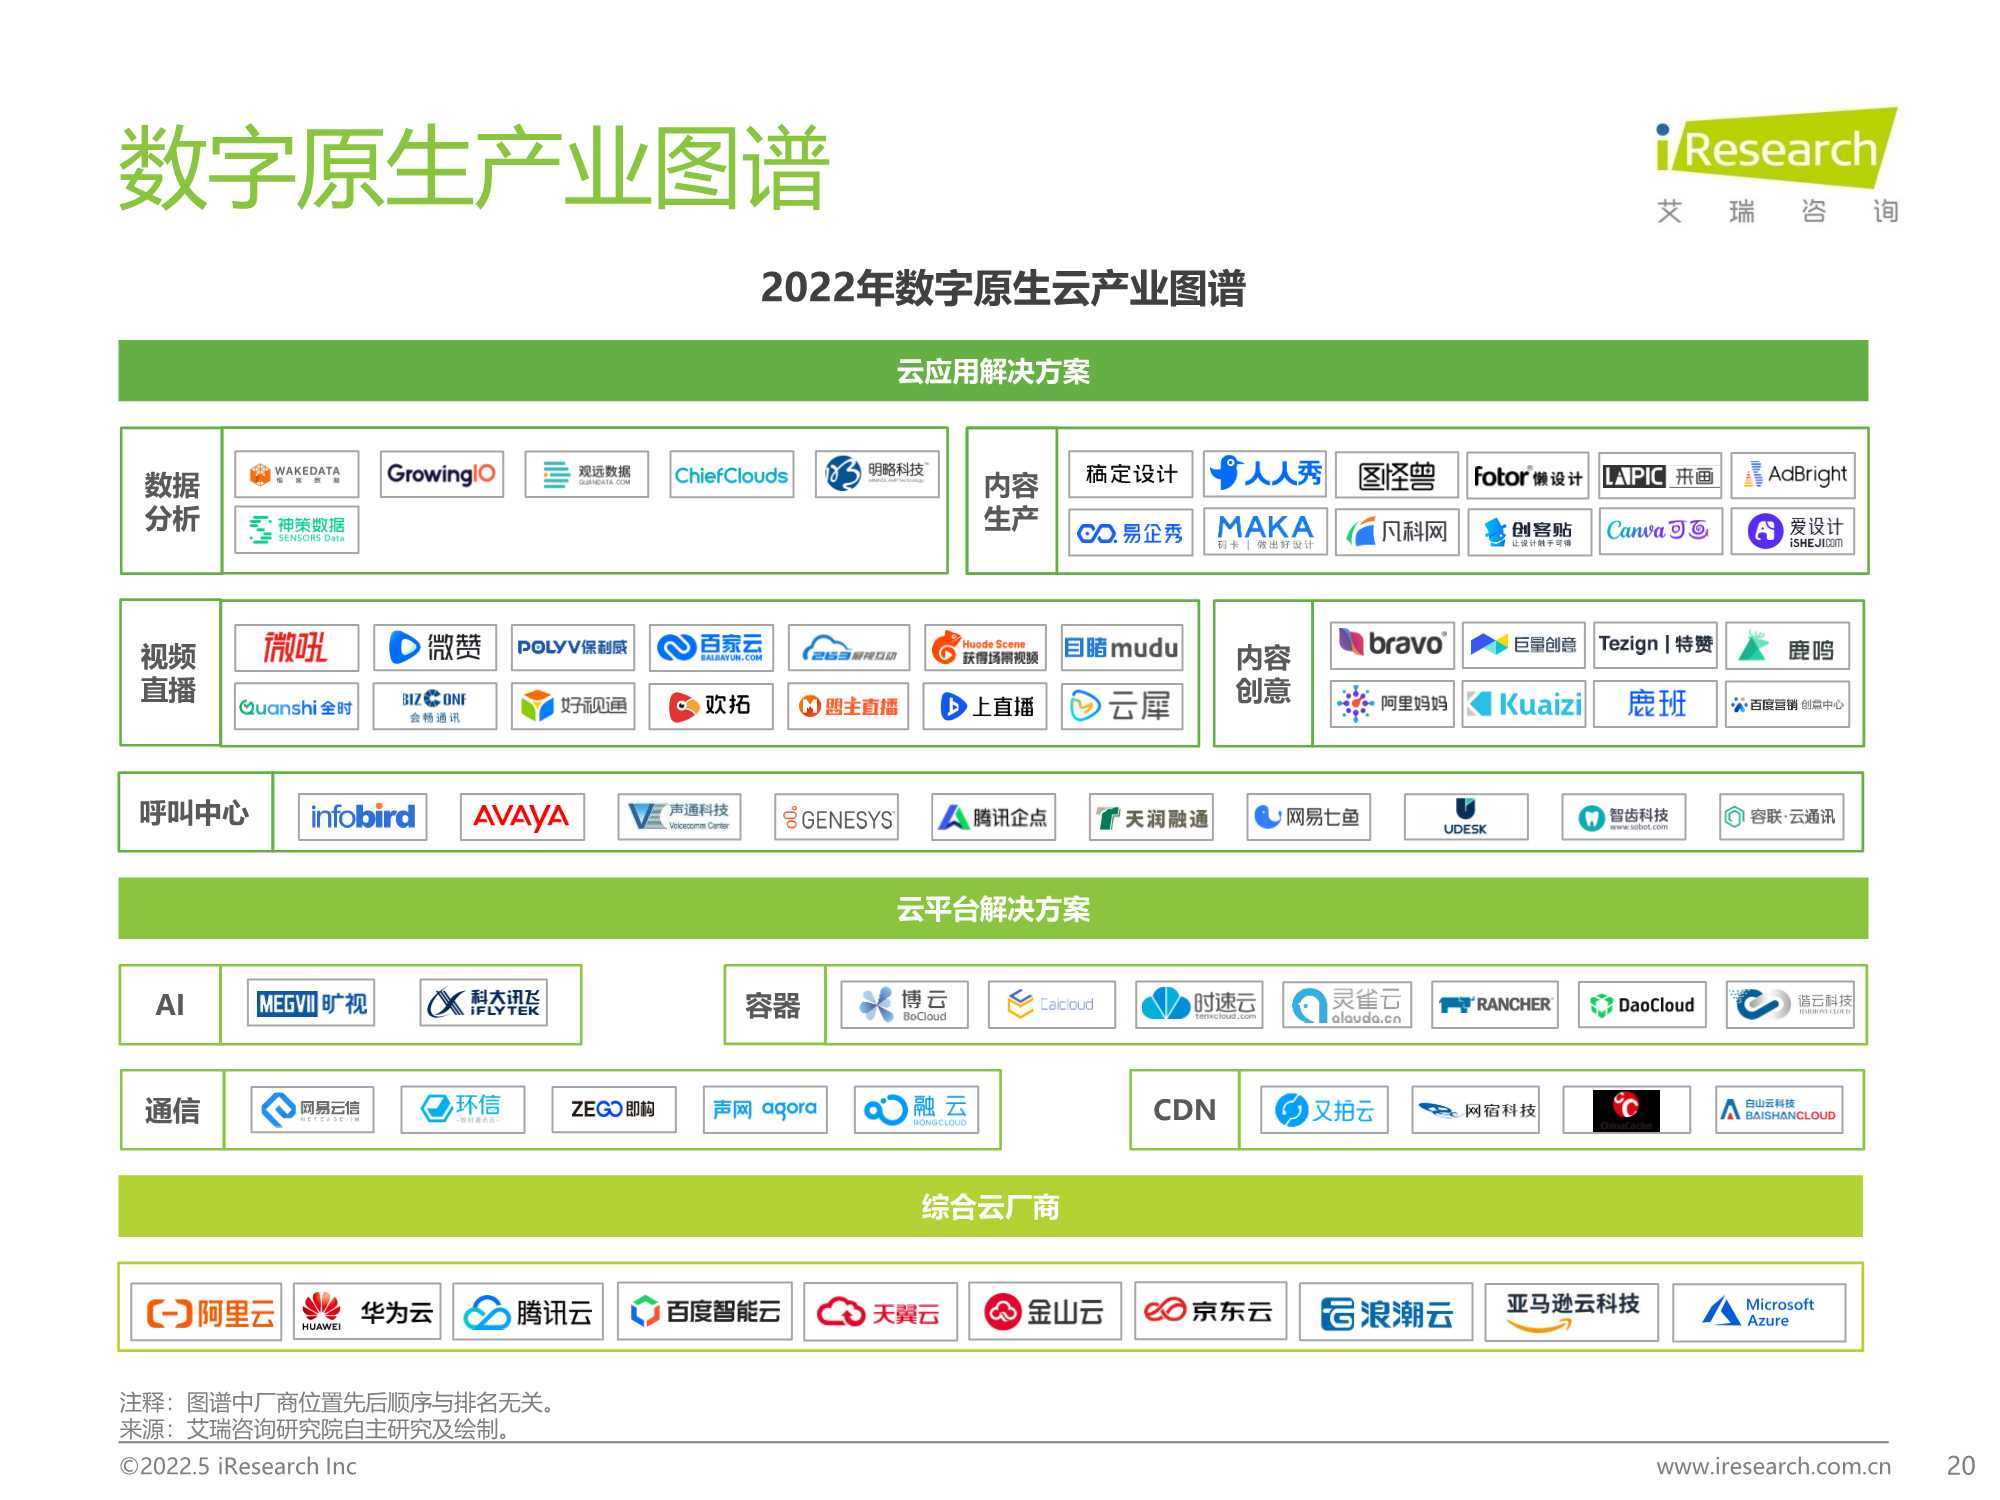Click the 又拍云 logo in CDN
The height and width of the screenshot is (1500, 2000).
pos(1324,1110)
